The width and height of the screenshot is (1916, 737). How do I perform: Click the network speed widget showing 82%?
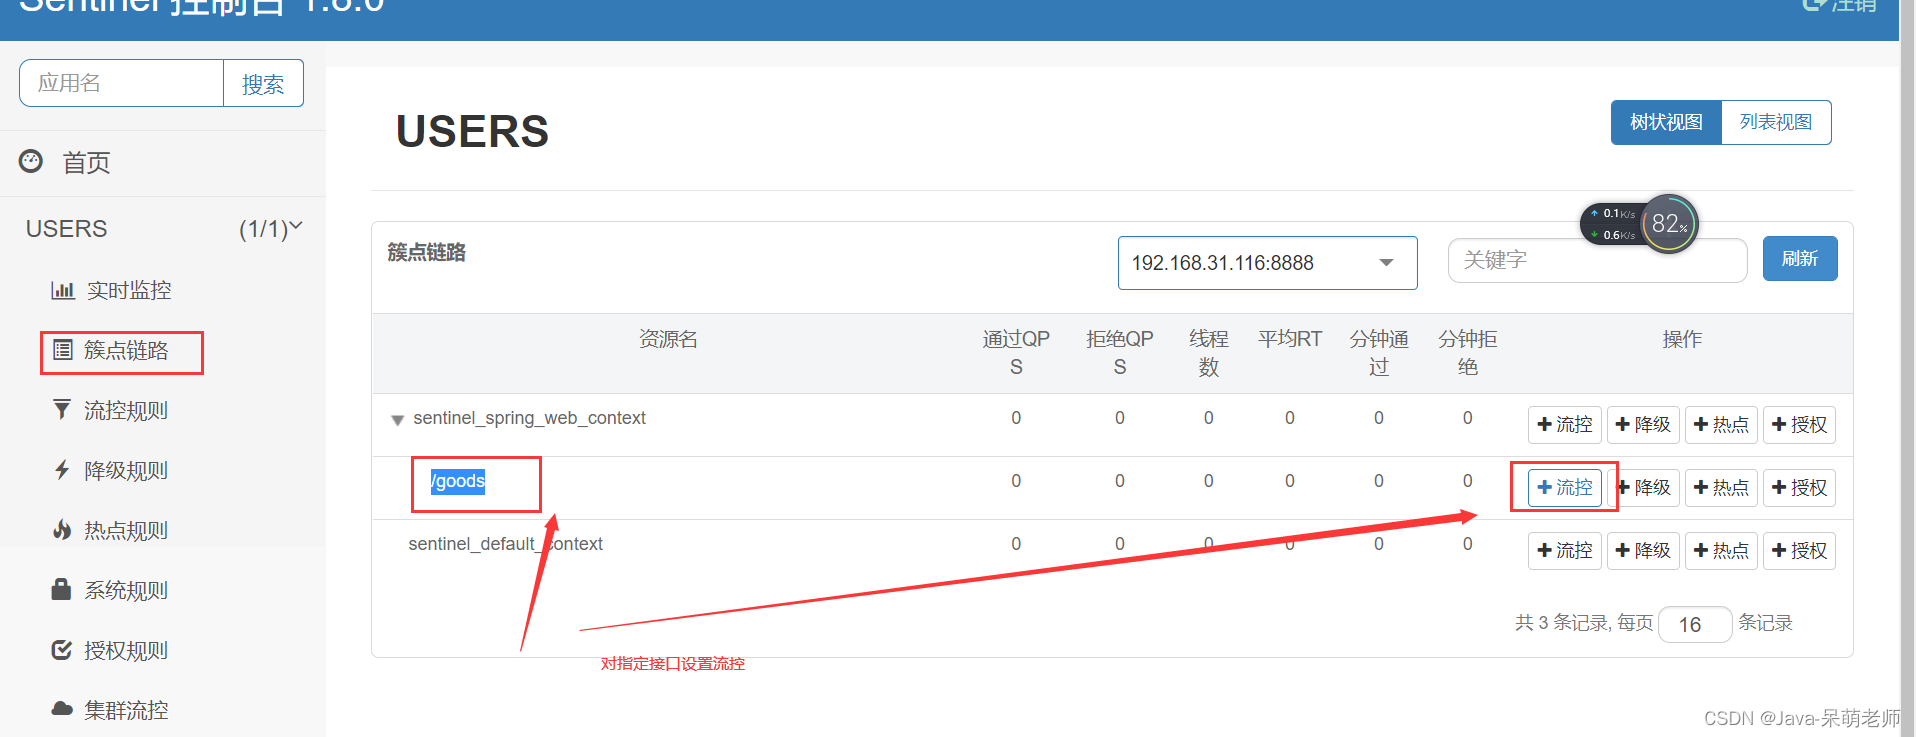(x=1639, y=224)
